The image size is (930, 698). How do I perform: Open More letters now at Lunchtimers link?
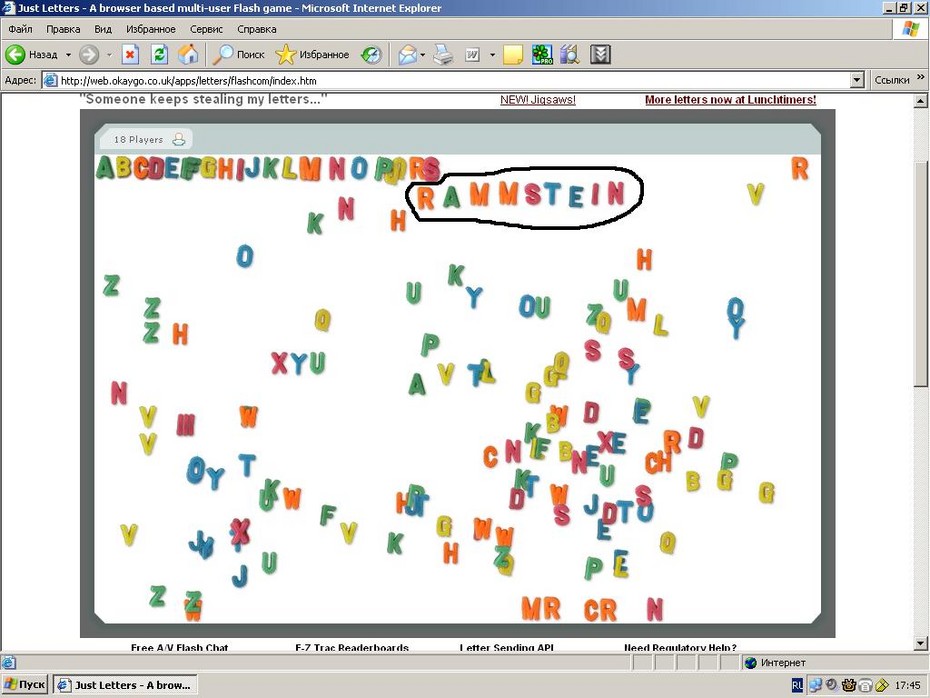731,100
